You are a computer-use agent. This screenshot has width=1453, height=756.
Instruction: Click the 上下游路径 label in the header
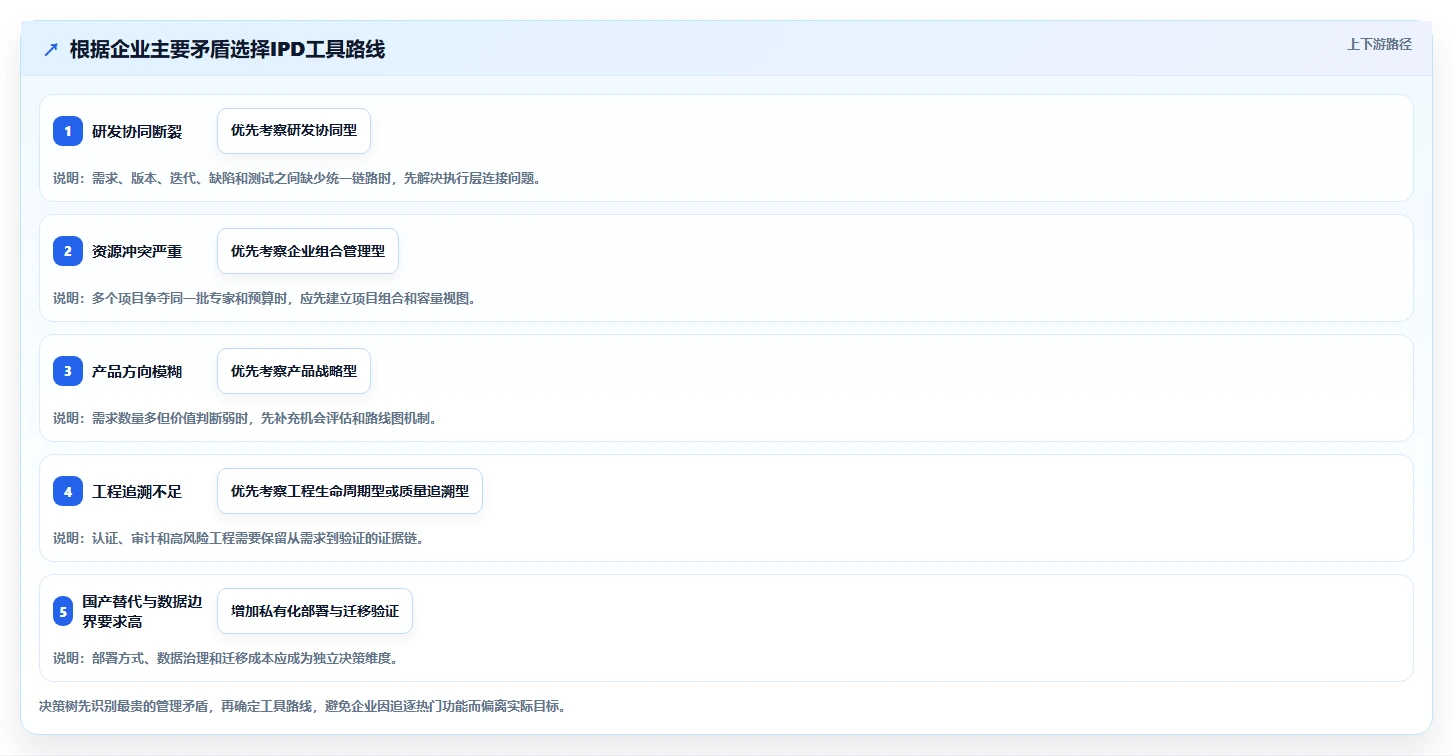(x=1380, y=44)
